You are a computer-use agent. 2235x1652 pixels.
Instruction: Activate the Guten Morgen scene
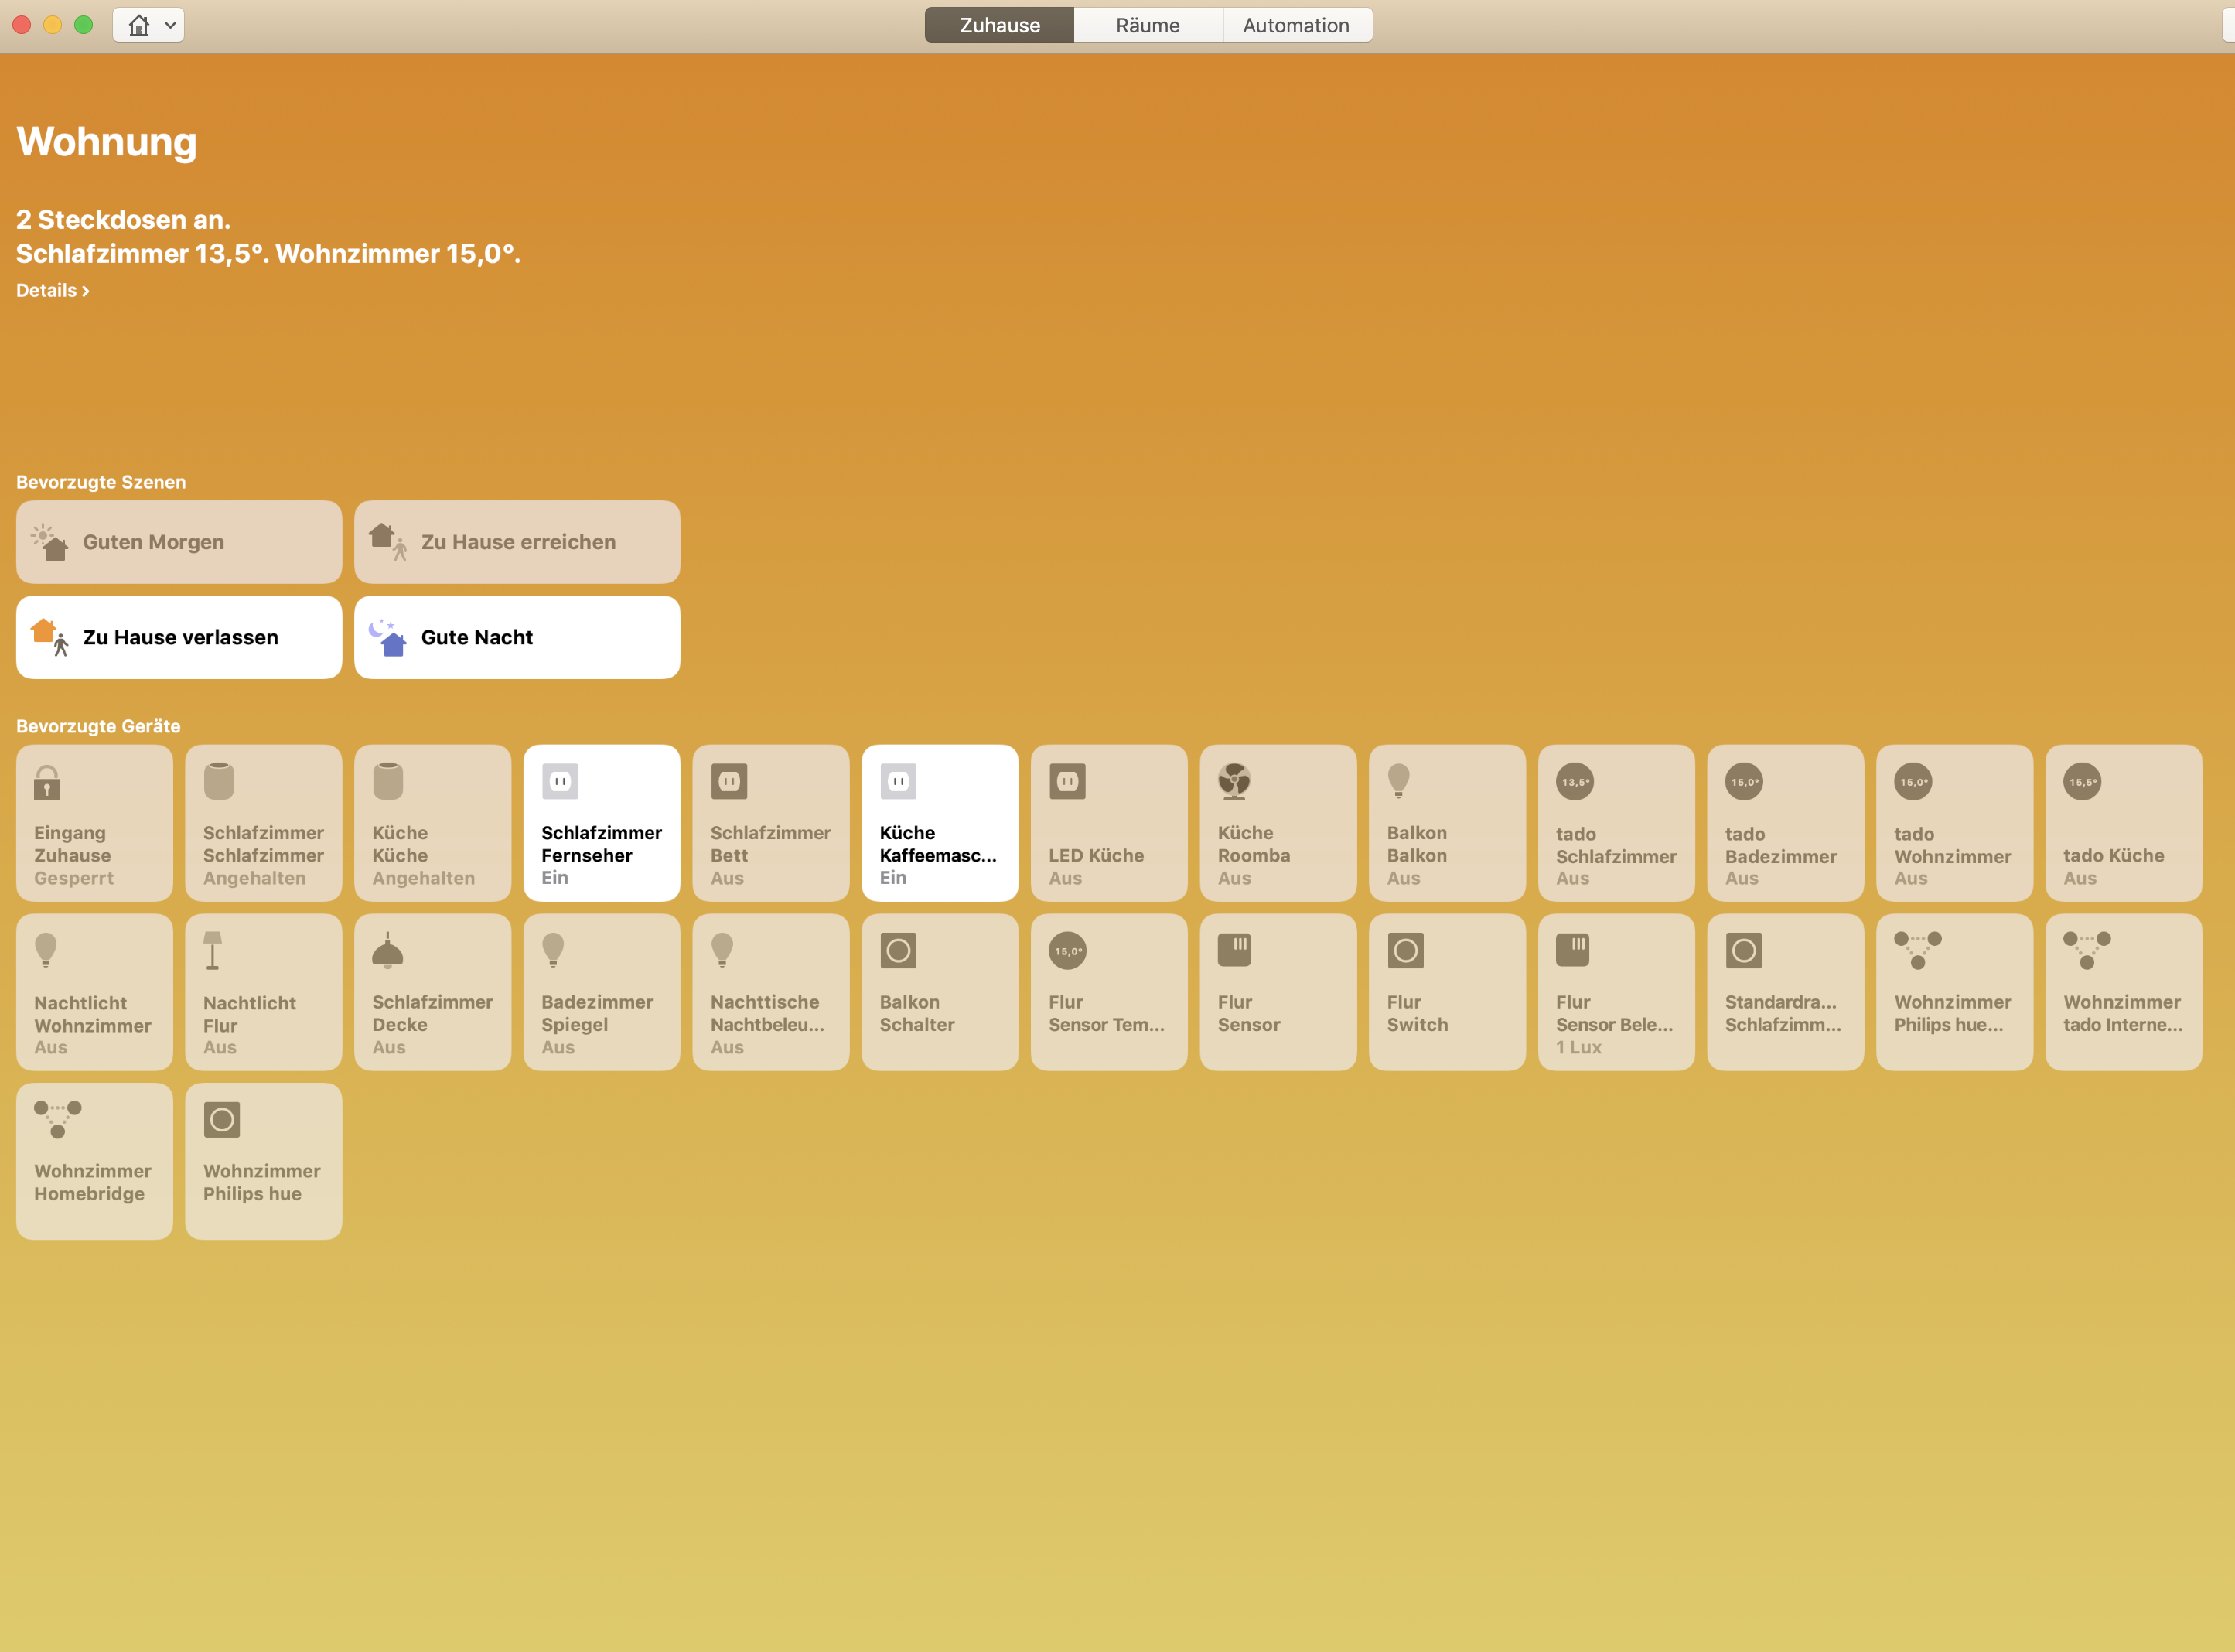[178, 542]
